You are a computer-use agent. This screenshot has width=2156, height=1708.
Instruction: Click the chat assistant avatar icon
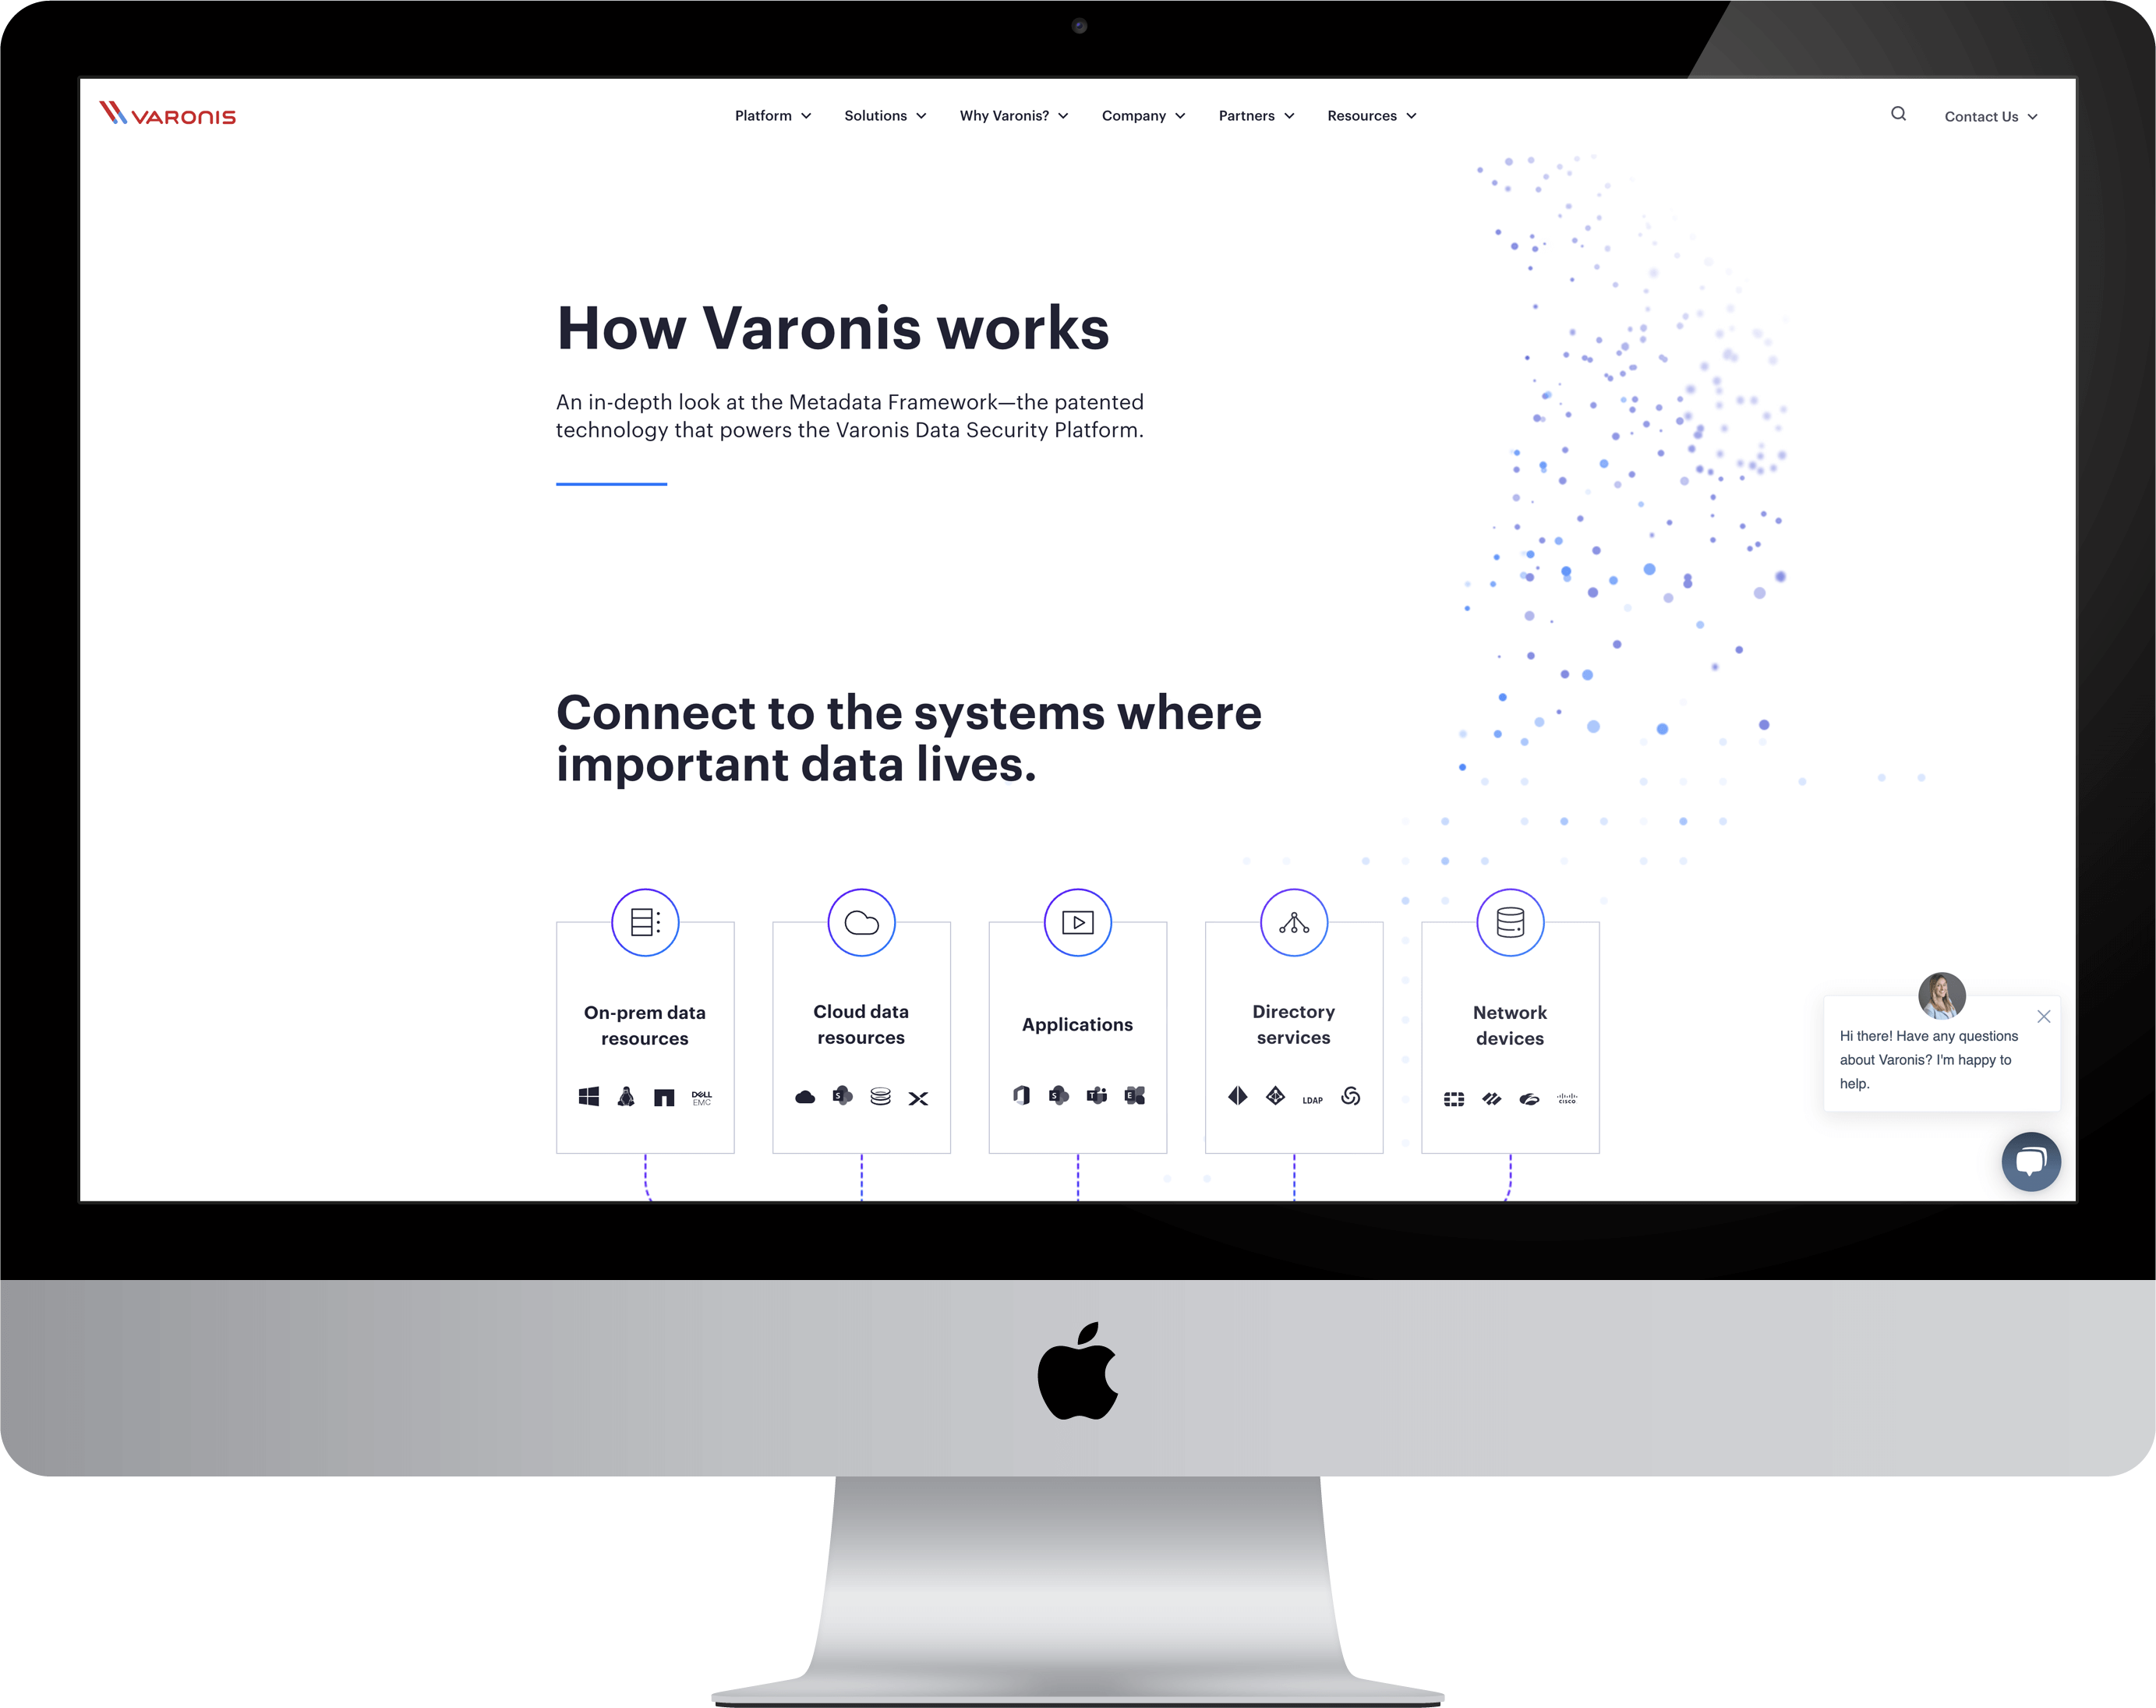point(1937,994)
